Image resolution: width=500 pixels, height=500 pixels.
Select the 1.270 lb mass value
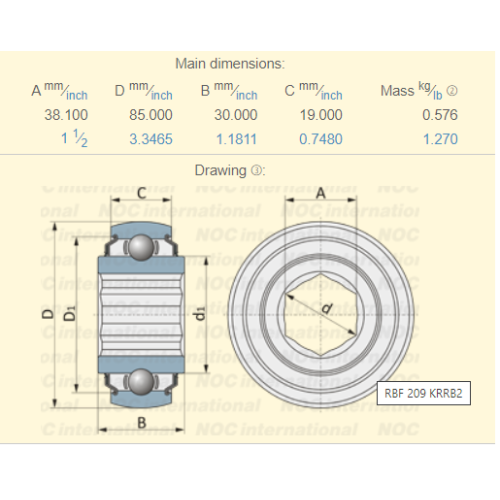pyautogui.click(x=440, y=139)
